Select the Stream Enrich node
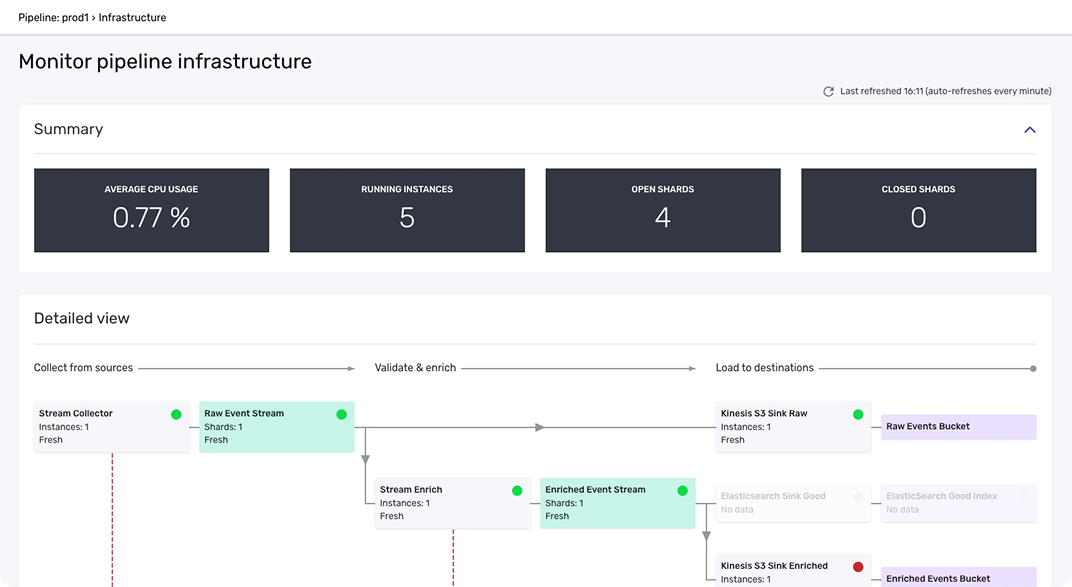The width and height of the screenshot is (1072, 587). coord(452,503)
